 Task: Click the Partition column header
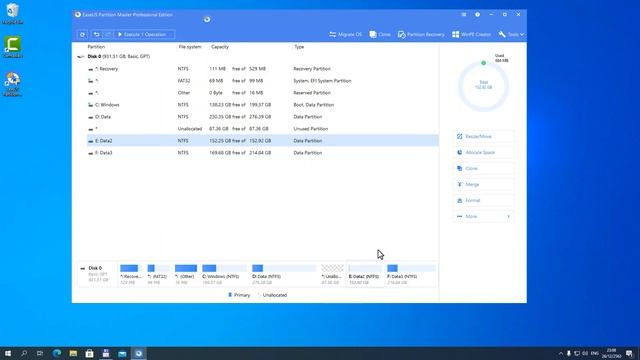(x=96, y=47)
